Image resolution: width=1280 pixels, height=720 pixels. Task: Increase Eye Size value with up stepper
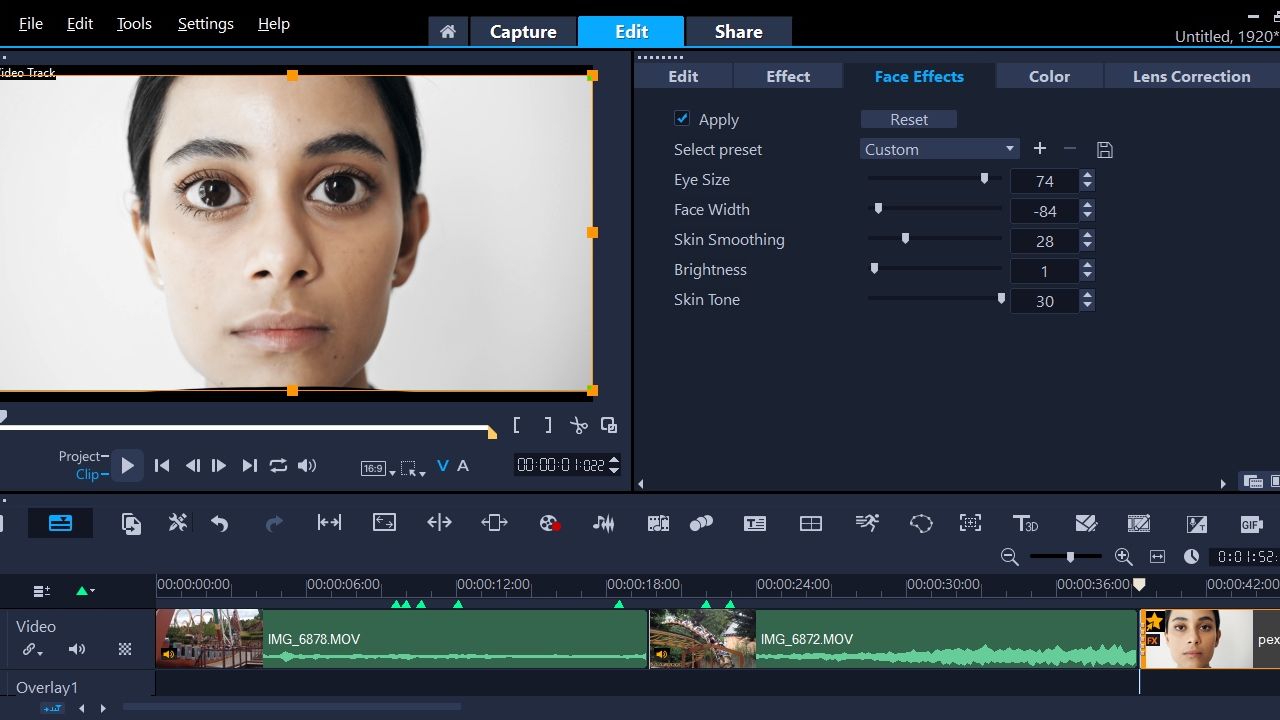(x=1087, y=175)
